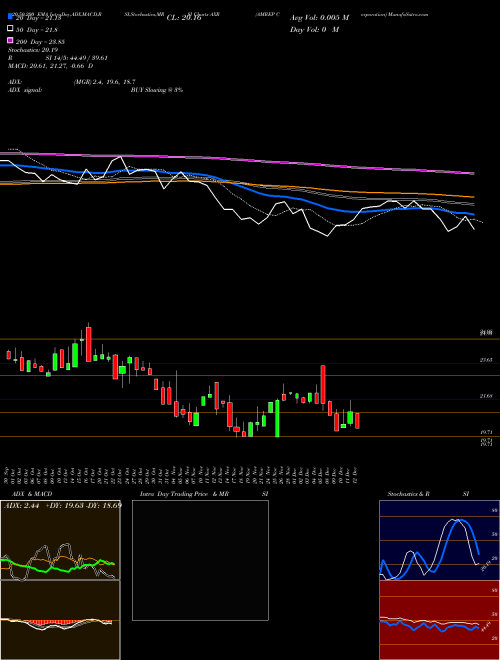Click inside the empty Intra Day Trading chart
The height and width of the screenshot is (660, 500).
[x=200, y=560]
